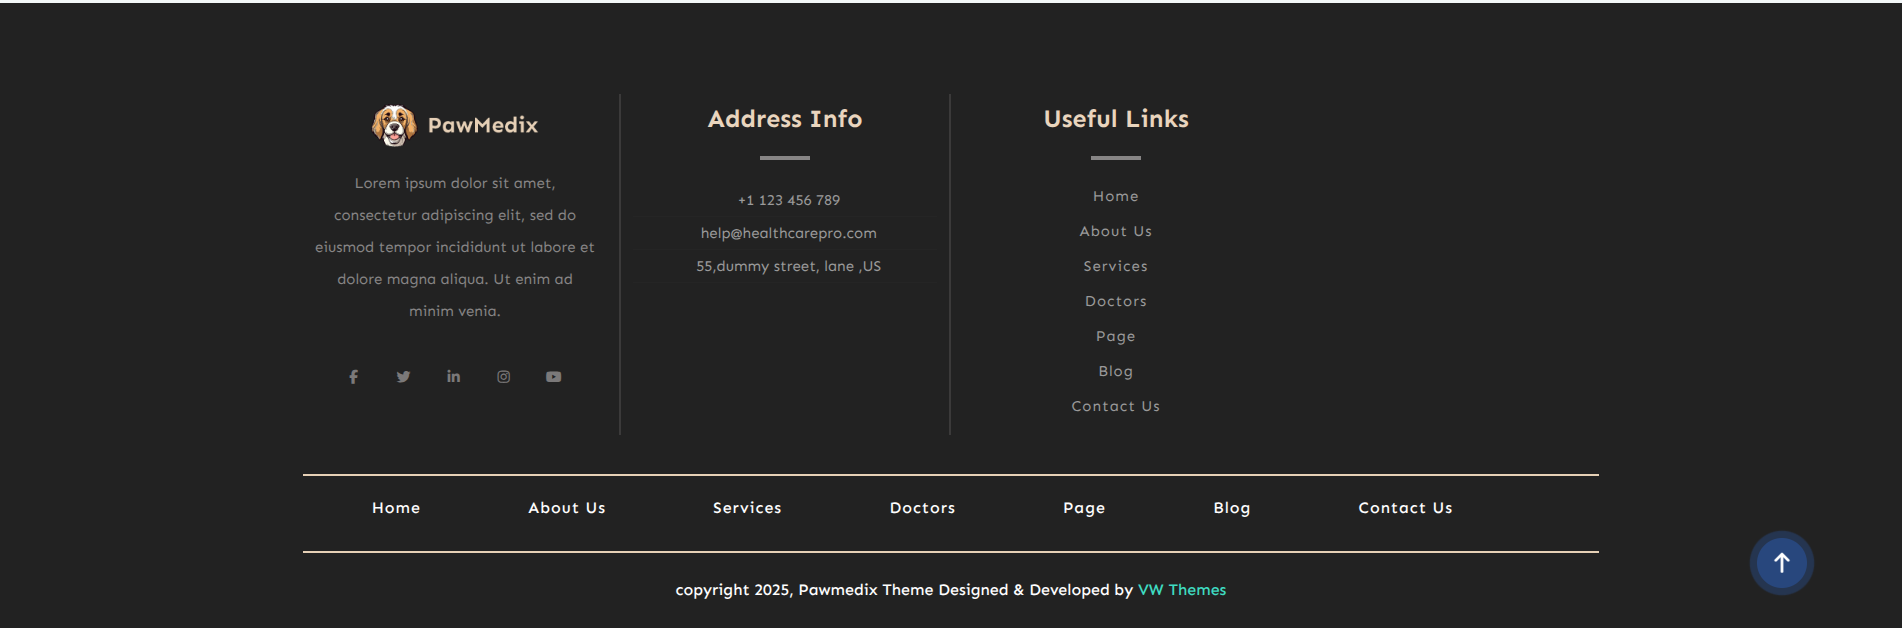
Task: Open About Us in bottom footer menu
Action: (x=566, y=508)
